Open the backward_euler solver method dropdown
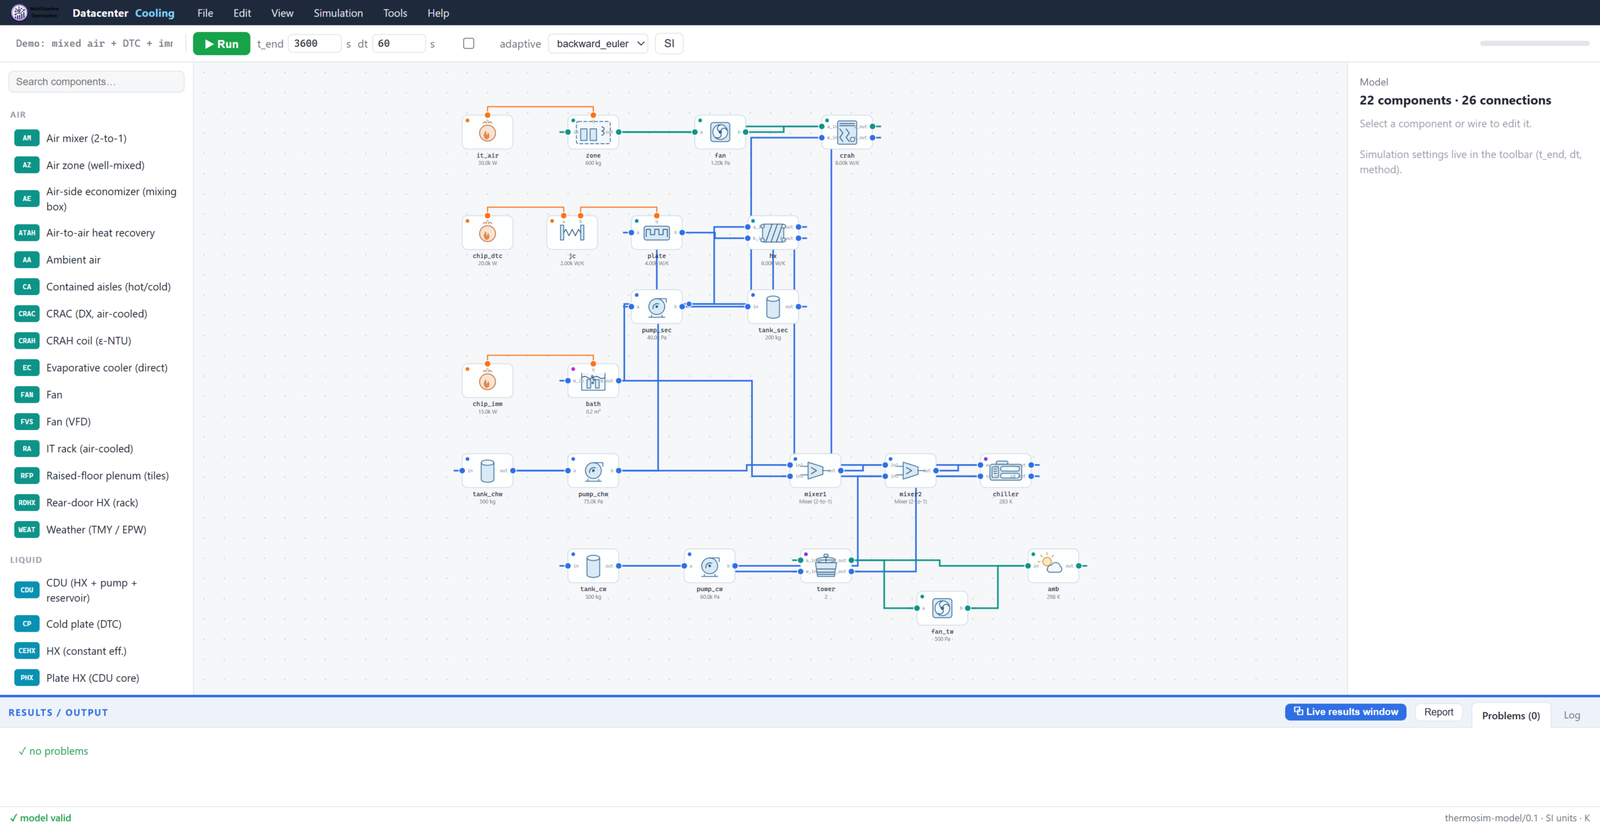This screenshot has height=828, width=1600. (x=598, y=44)
